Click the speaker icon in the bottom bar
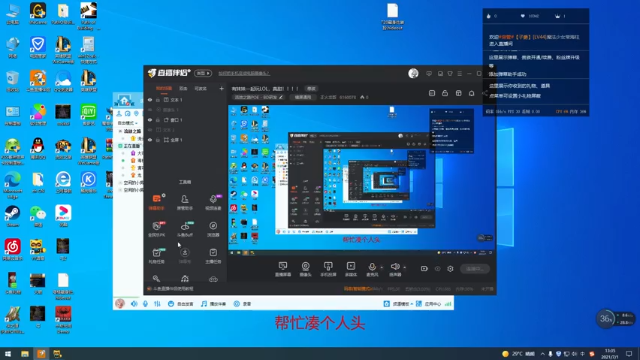The image size is (640, 360). [x=395, y=267]
